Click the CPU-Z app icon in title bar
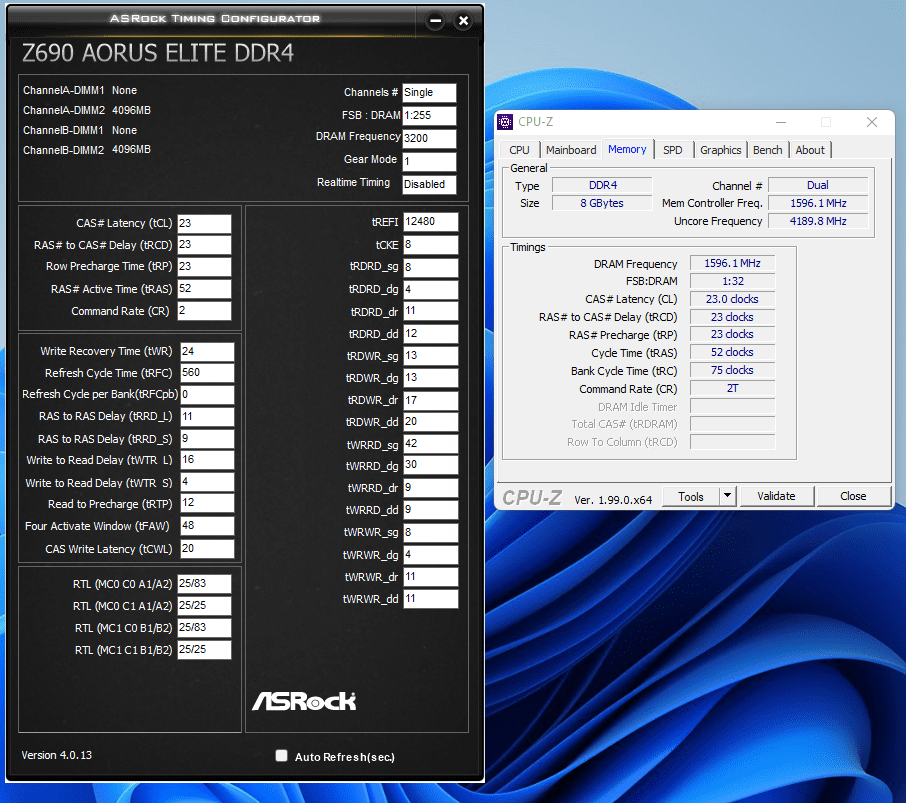Image resolution: width=906 pixels, height=803 pixels. pos(505,122)
